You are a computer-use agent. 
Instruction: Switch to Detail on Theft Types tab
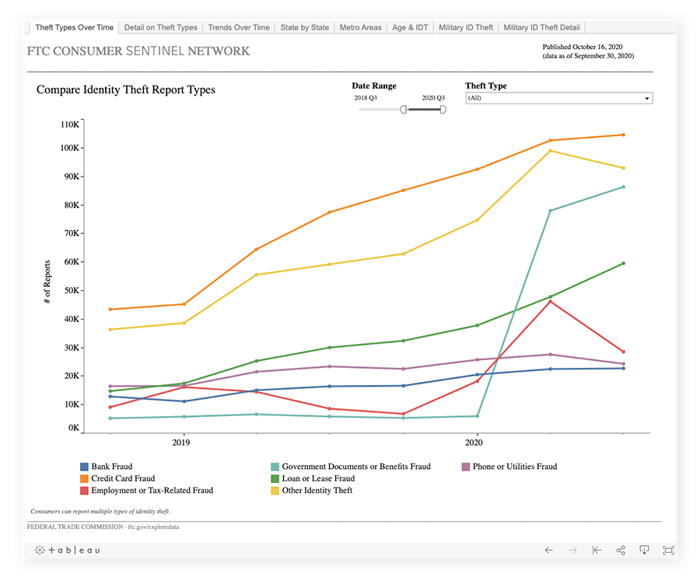point(161,28)
